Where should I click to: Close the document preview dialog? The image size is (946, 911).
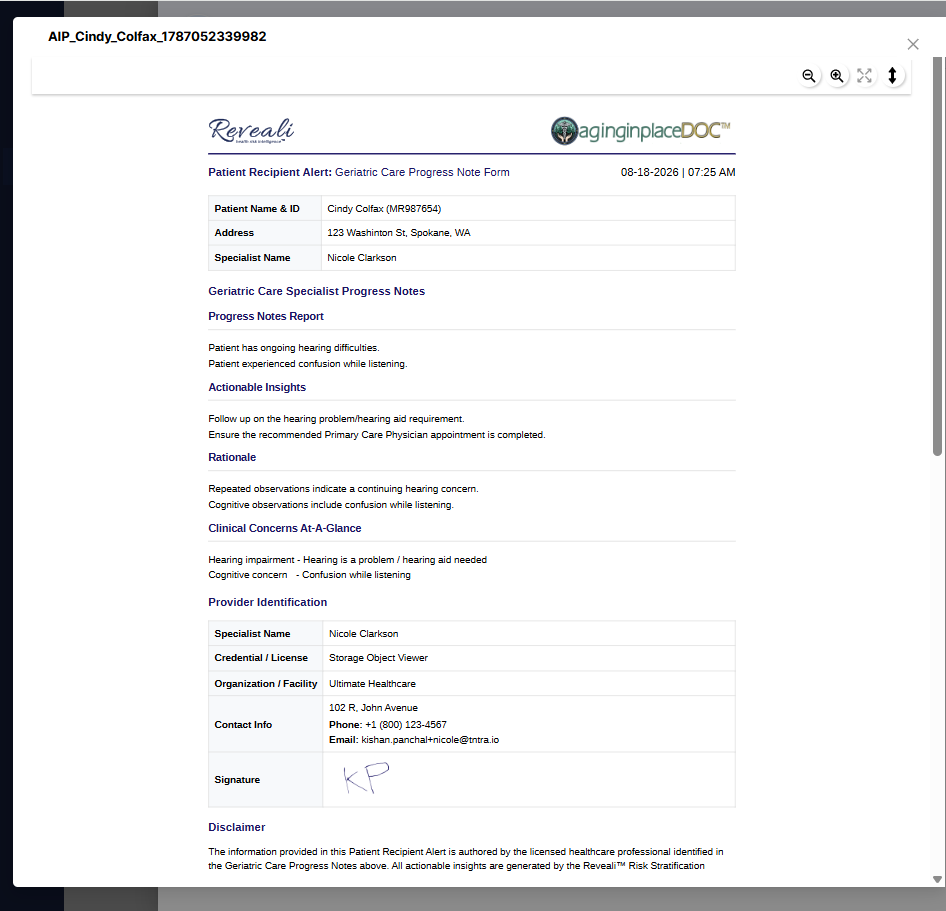point(913,44)
